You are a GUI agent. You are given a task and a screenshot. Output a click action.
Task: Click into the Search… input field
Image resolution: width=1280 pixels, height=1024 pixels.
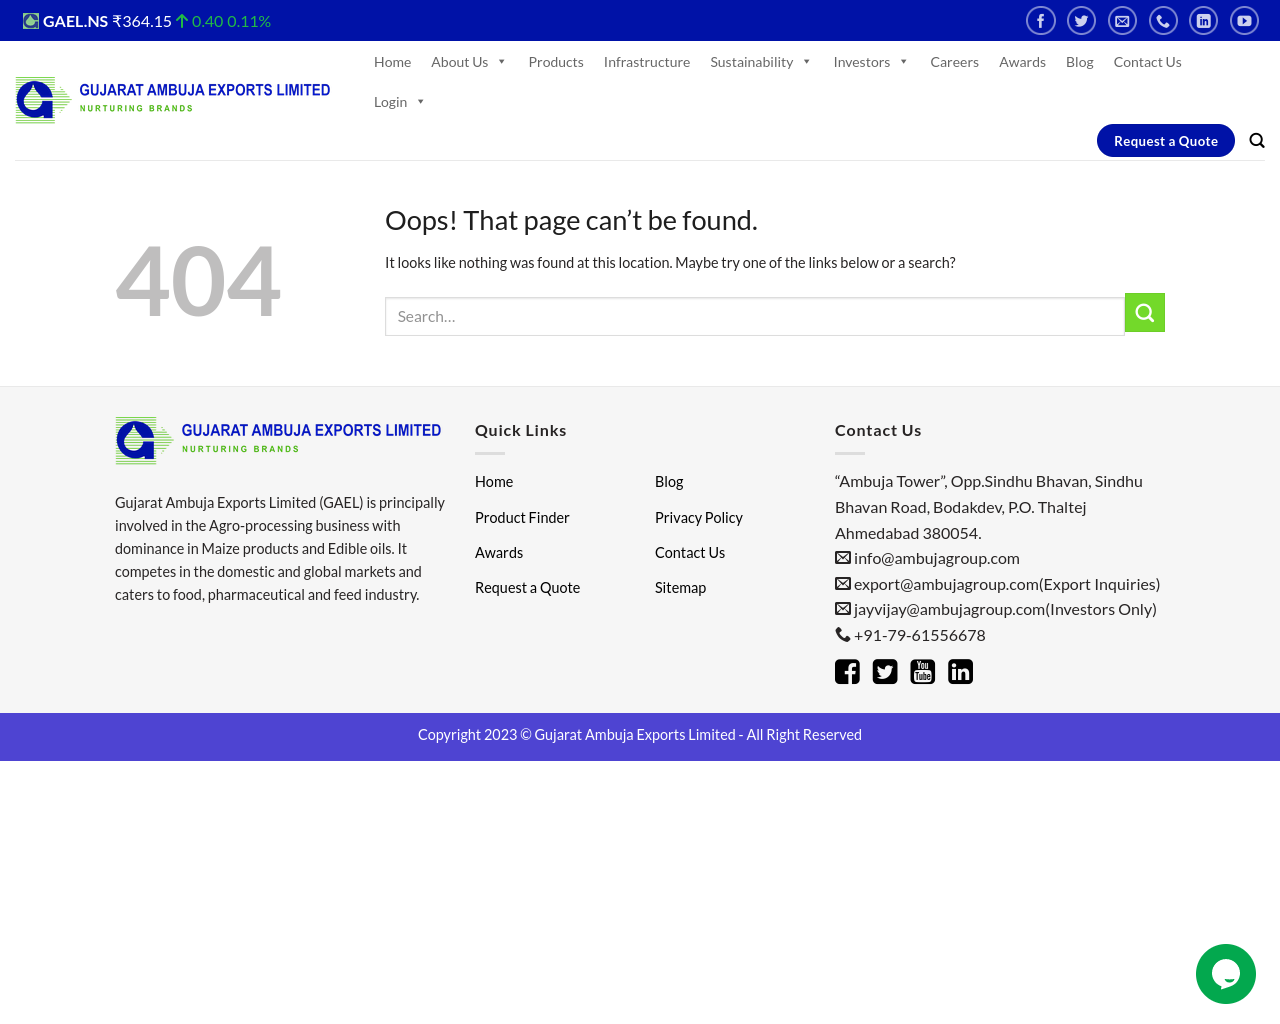pyautogui.click(x=755, y=316)
